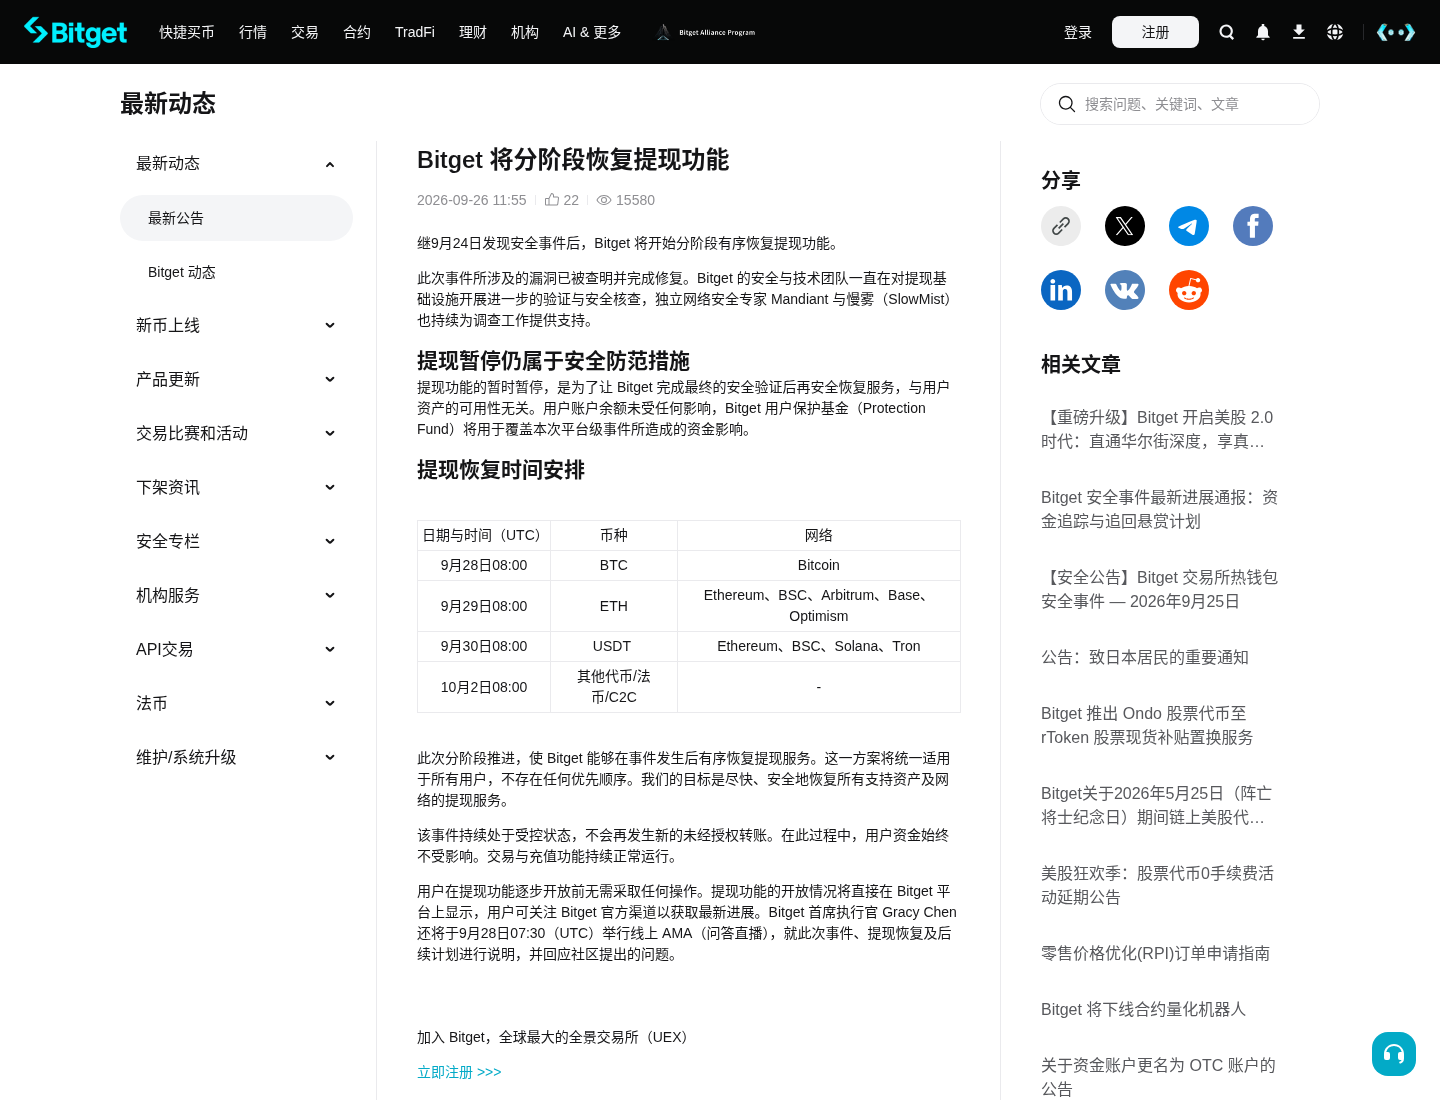
Task: Share article on Facebook
Action: click(1253, 226)
